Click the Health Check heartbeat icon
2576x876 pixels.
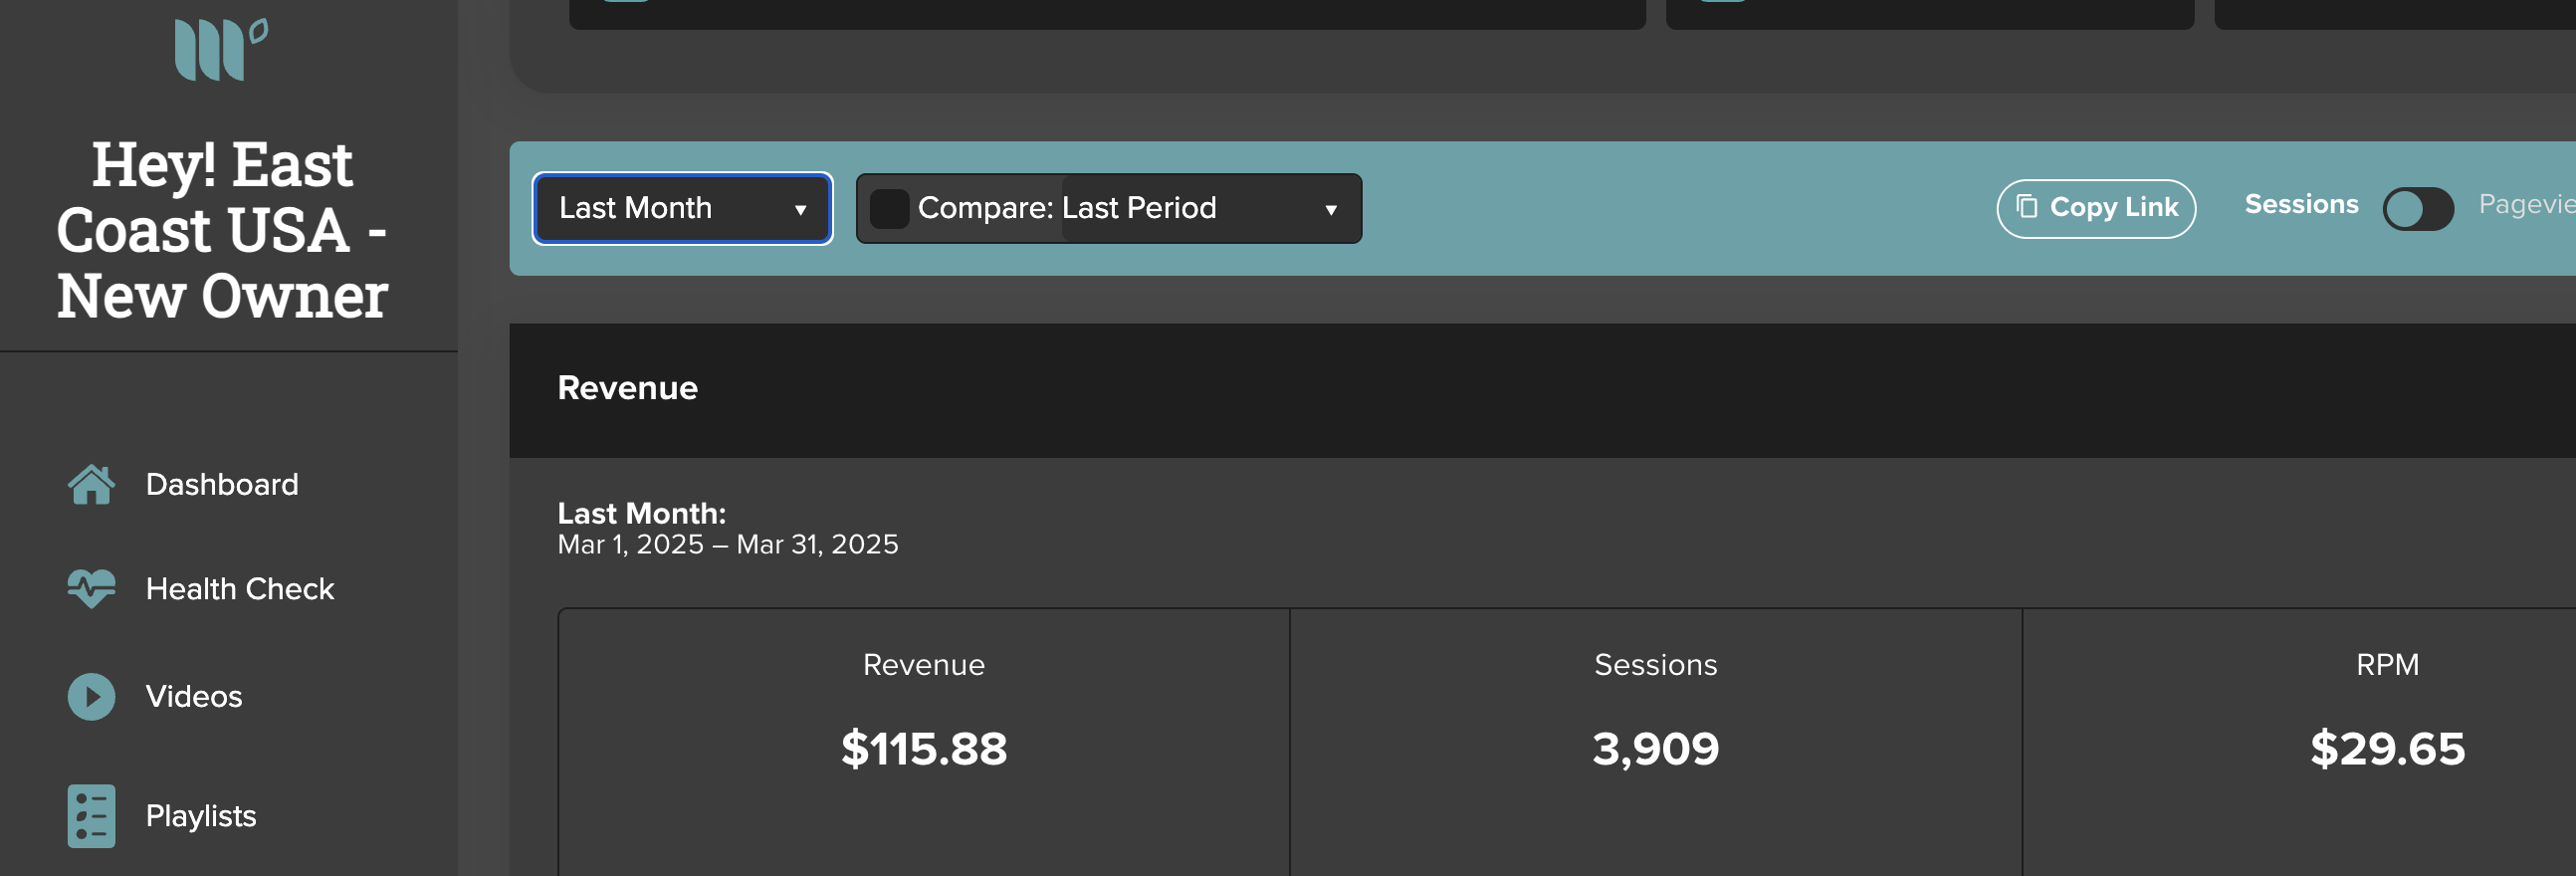tap(91, 589)
